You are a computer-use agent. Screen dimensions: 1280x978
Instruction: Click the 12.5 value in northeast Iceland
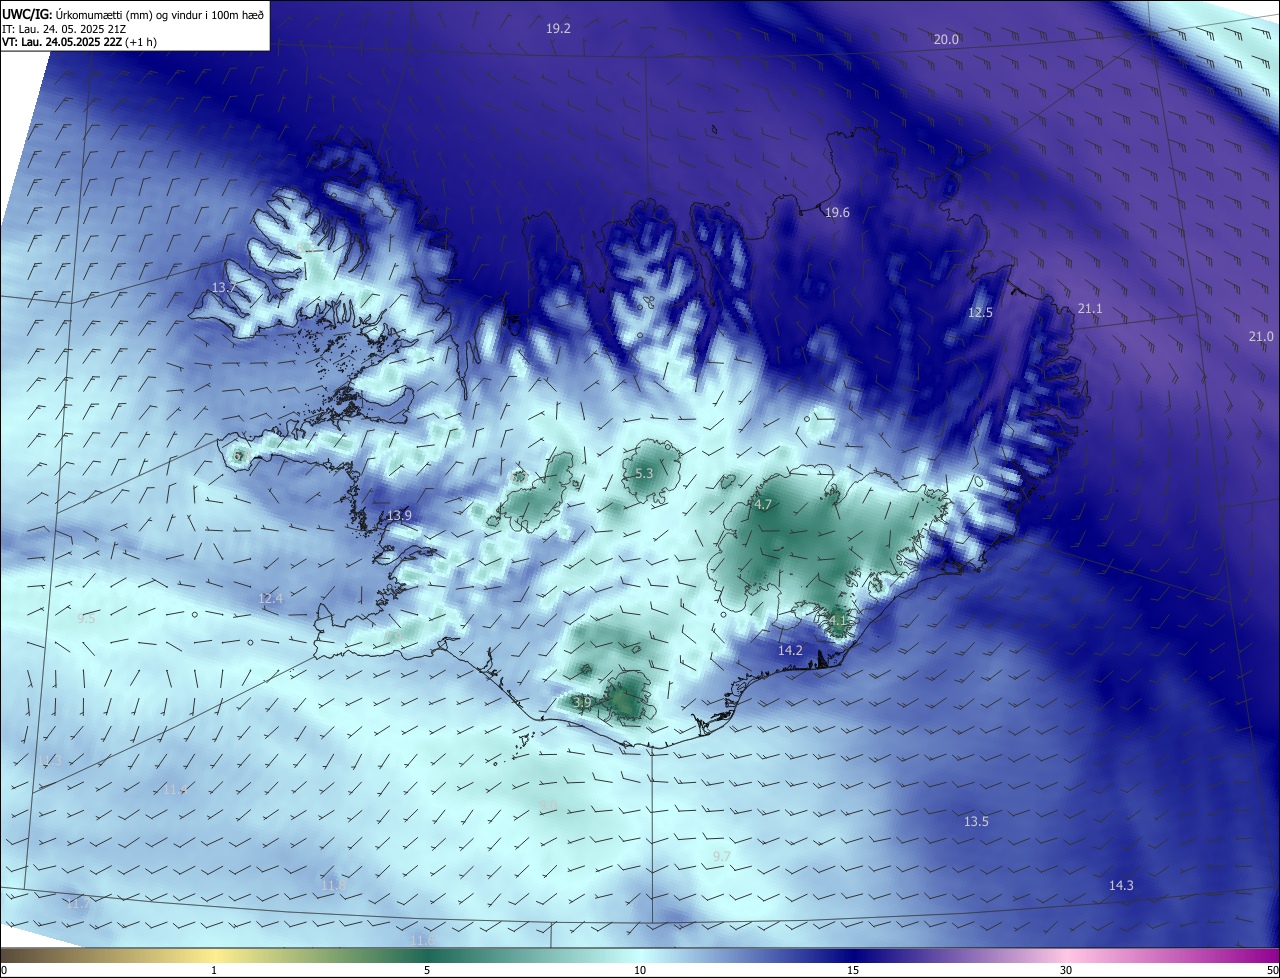980,313
